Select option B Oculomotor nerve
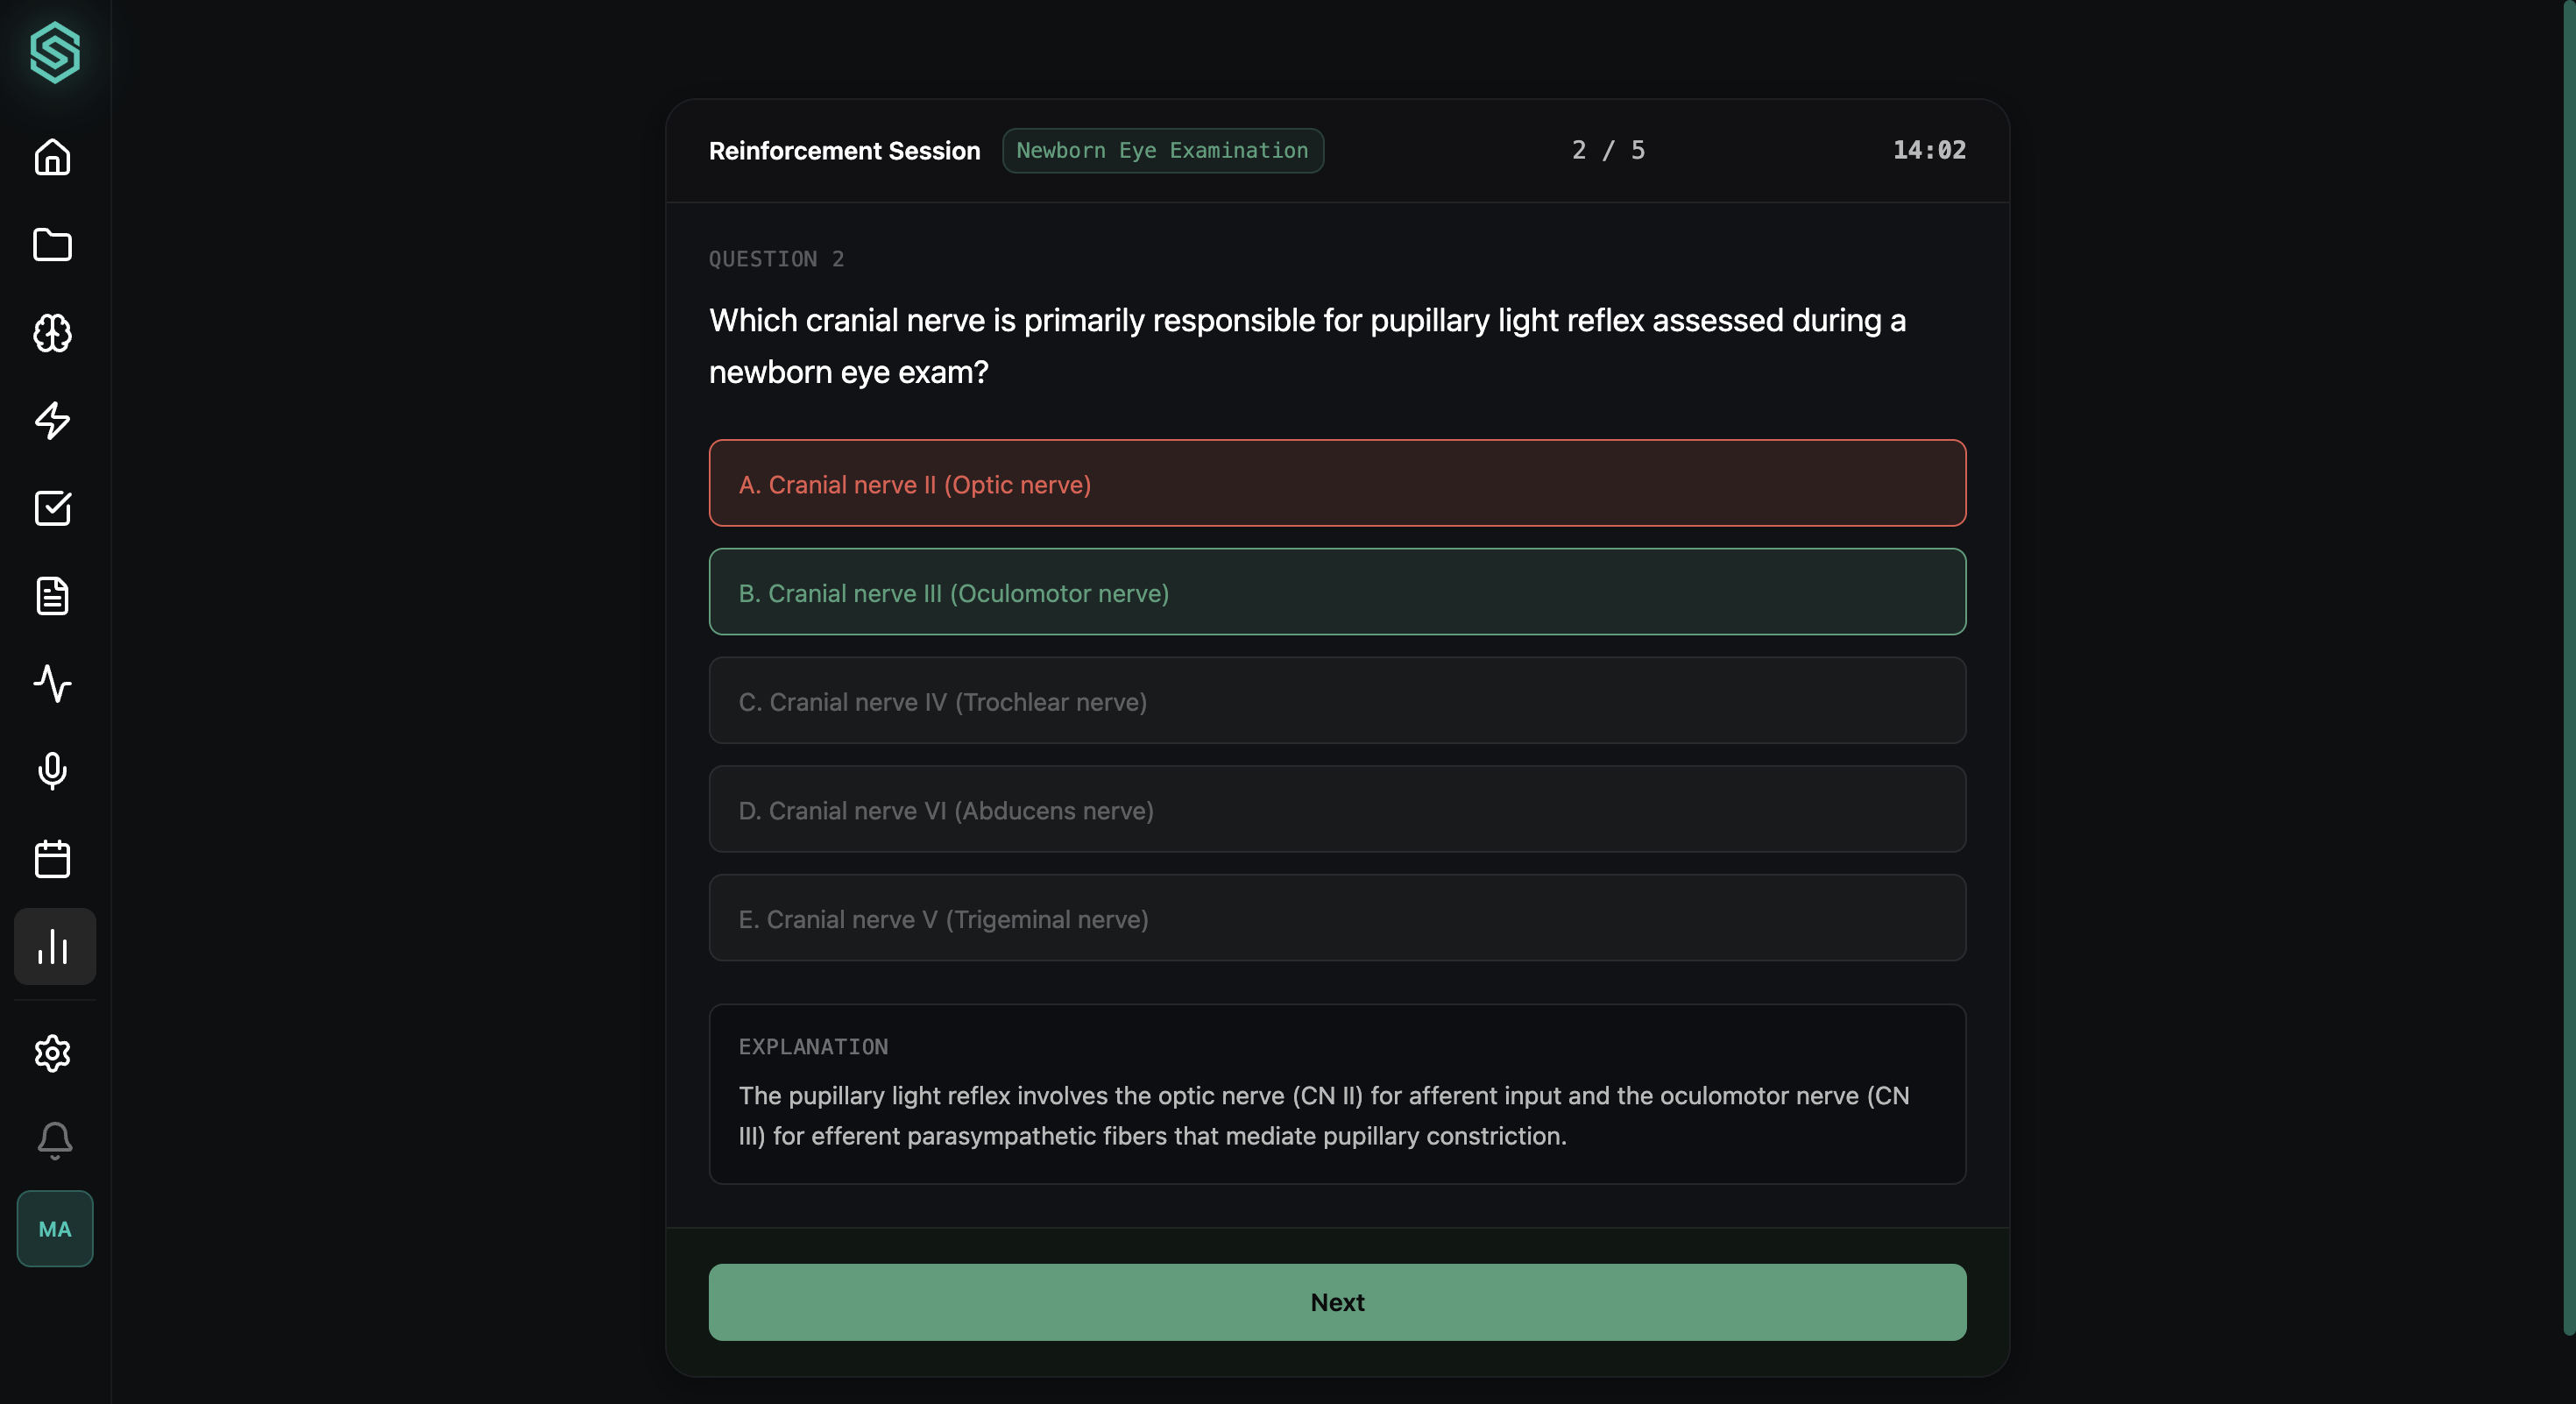Viewport: 2576px width, 1404px height. pyautogui.click(x=1337, y=592)
